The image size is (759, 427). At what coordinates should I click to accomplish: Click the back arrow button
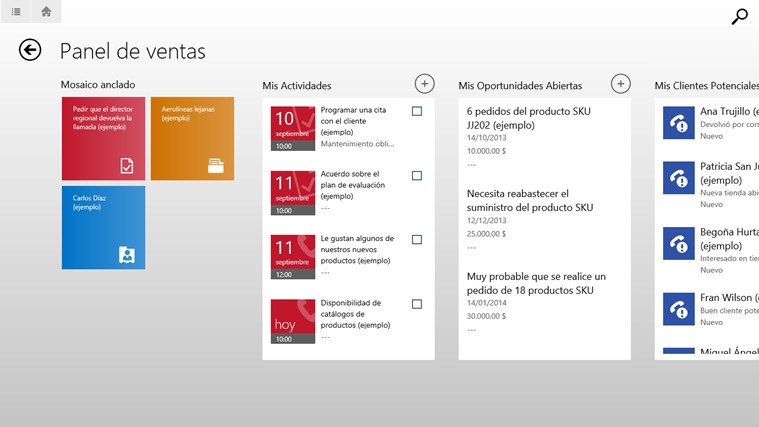click(x=30, y=50)
